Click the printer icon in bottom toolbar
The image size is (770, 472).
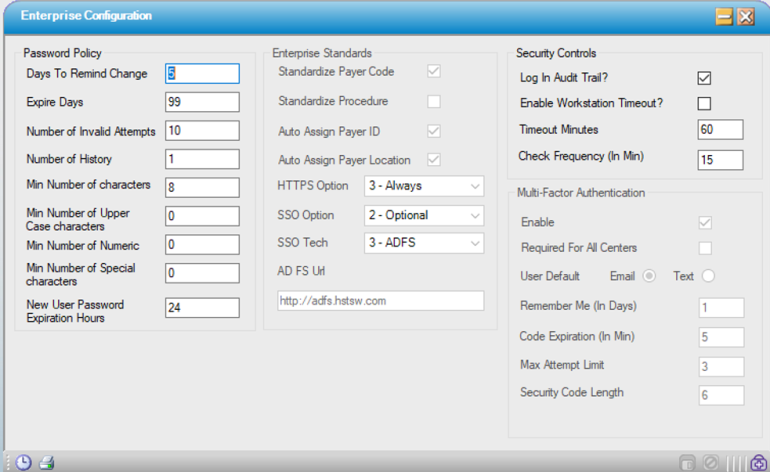[46, 462]
